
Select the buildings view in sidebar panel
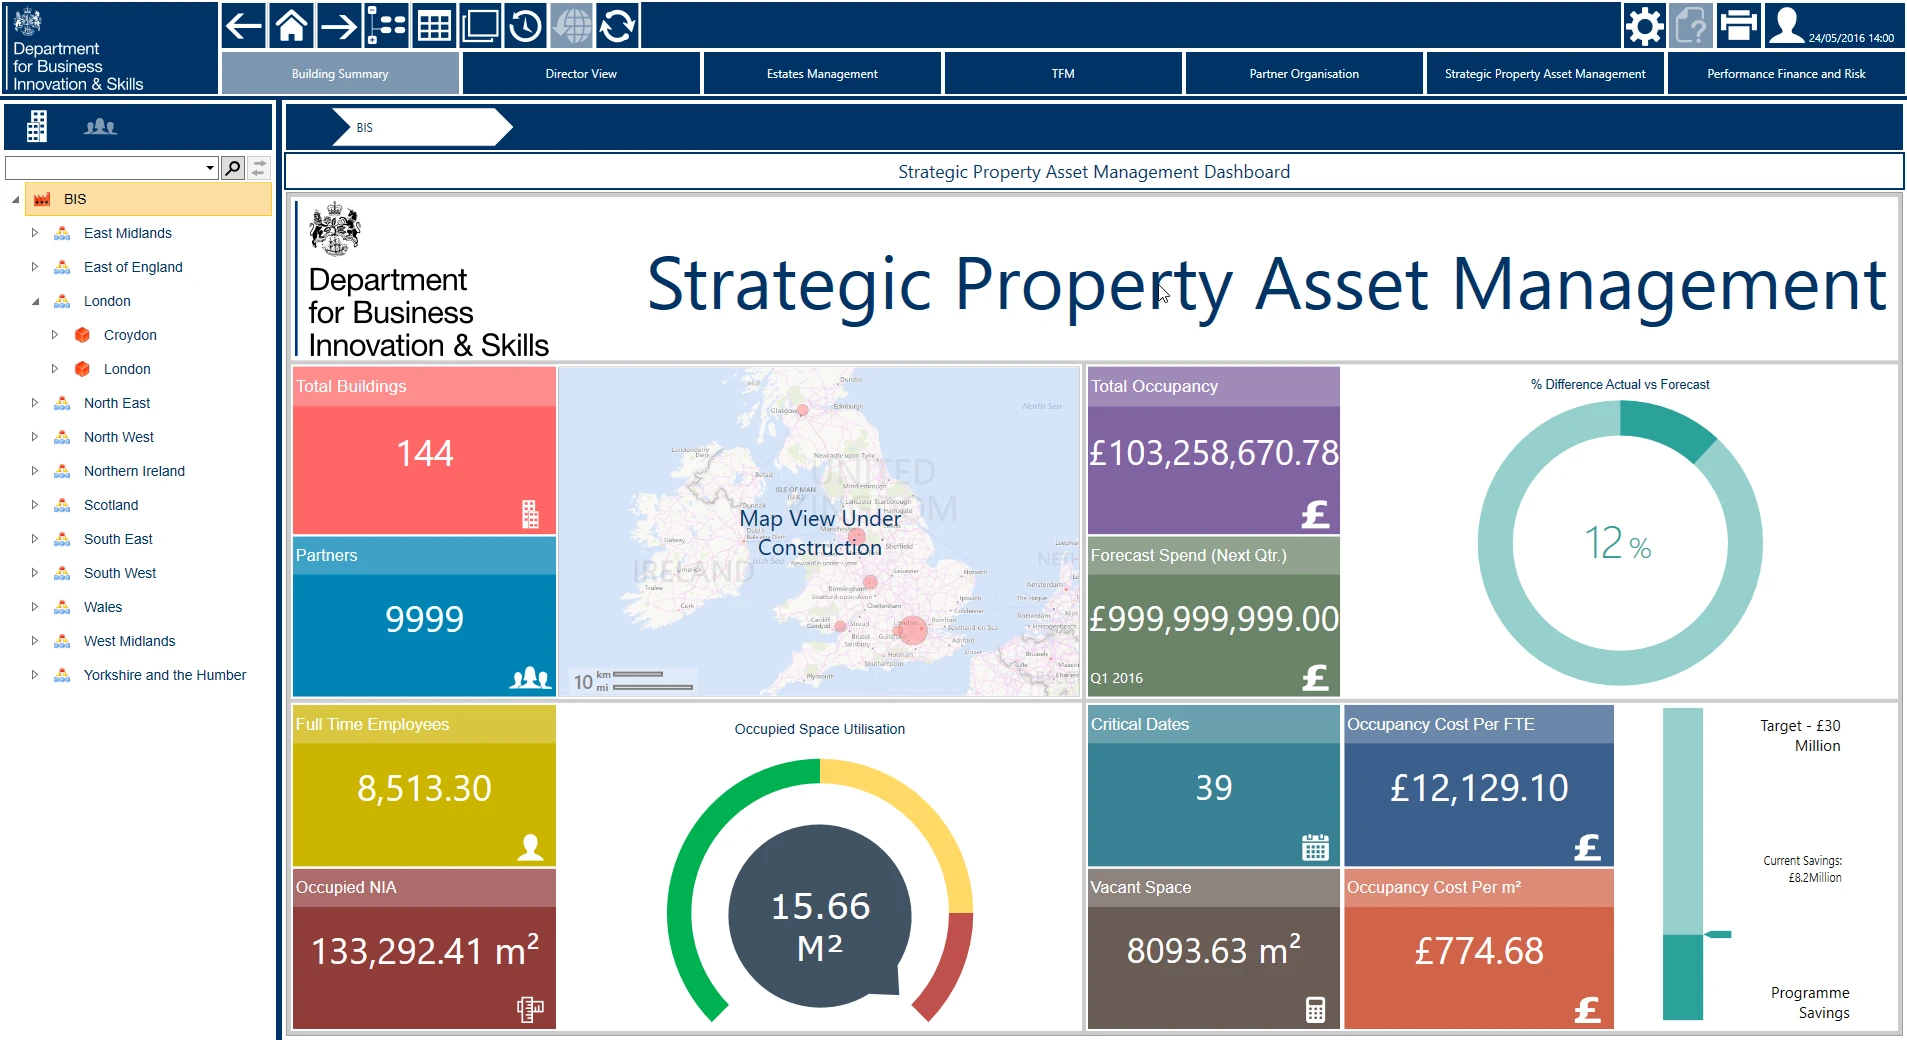(x=36, y=126)
